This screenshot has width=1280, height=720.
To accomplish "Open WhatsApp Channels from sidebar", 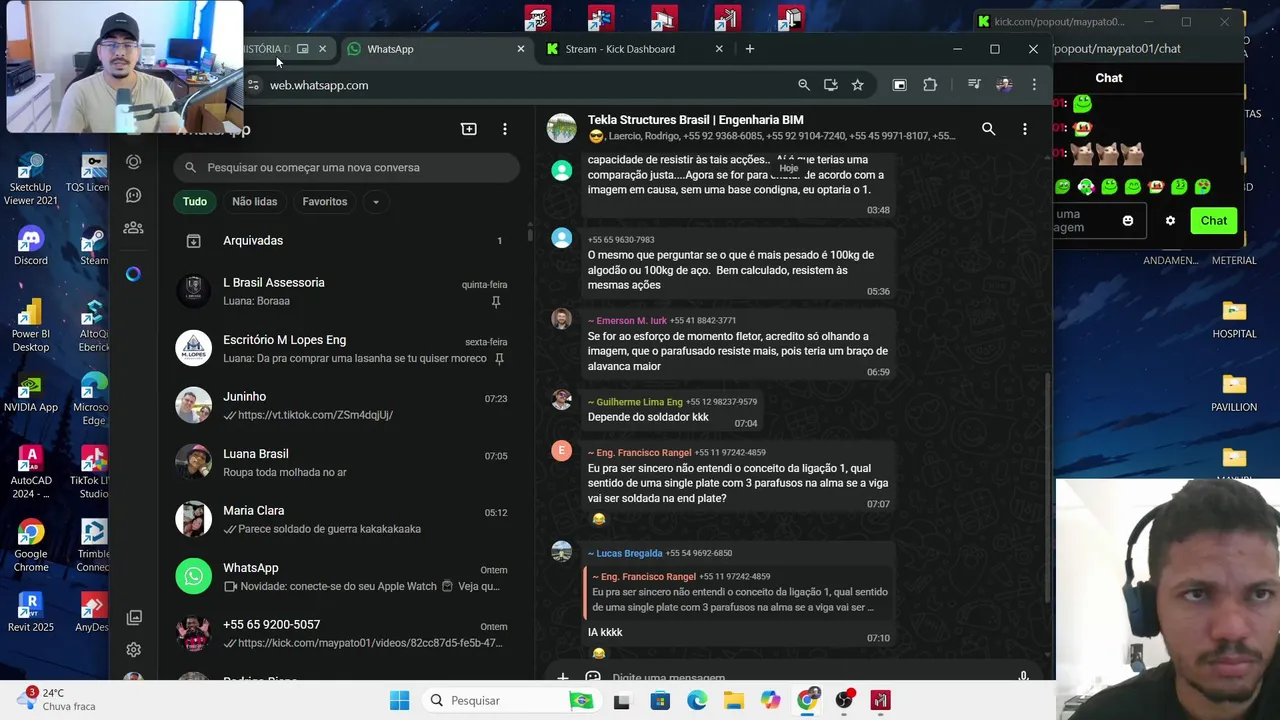I will click(x=133, y=195).
